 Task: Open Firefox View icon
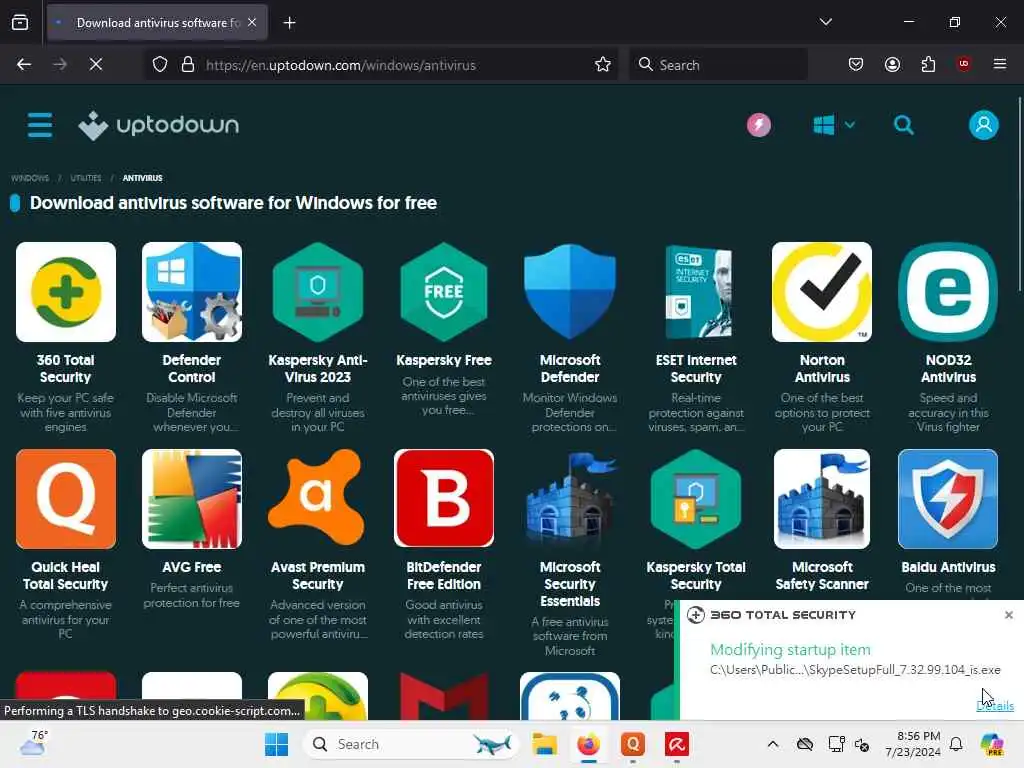pos(20,23)
